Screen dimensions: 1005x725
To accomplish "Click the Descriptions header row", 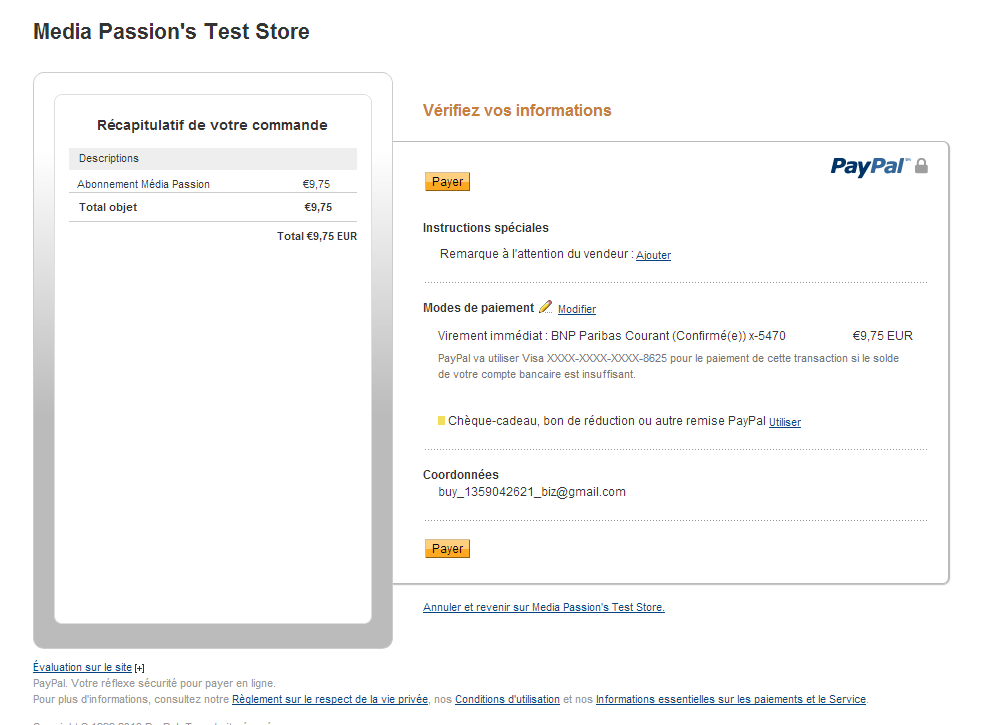I will pyautogui.click(x=213, y=159).
